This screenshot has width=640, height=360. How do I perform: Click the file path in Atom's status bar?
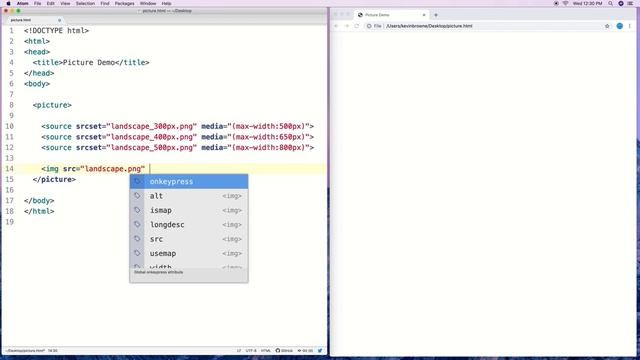pyautogui.click(x=25, y=351)
